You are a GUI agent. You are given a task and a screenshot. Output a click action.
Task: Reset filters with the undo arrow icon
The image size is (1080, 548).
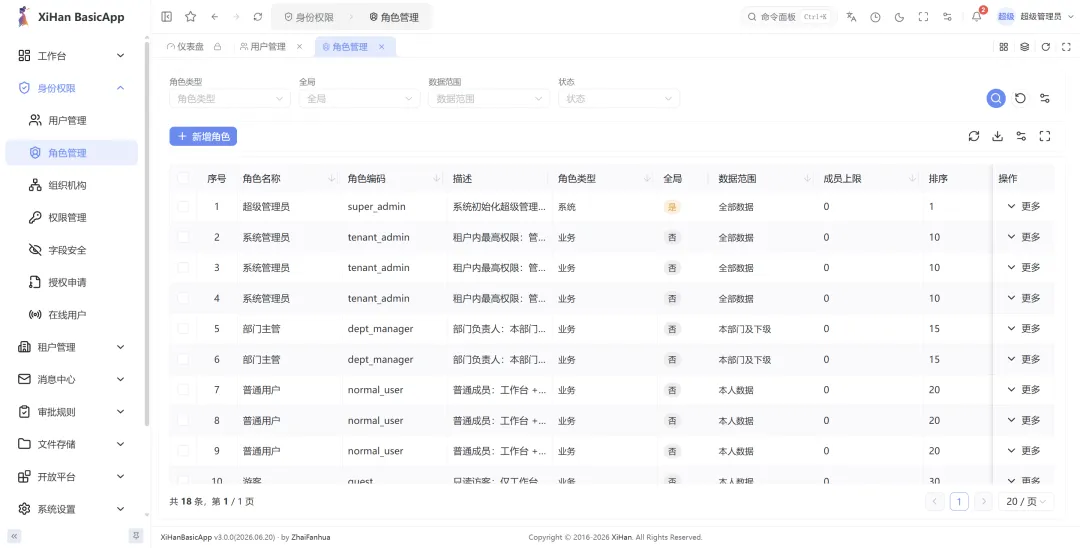pyautogui.click(x=1021, y=98)
